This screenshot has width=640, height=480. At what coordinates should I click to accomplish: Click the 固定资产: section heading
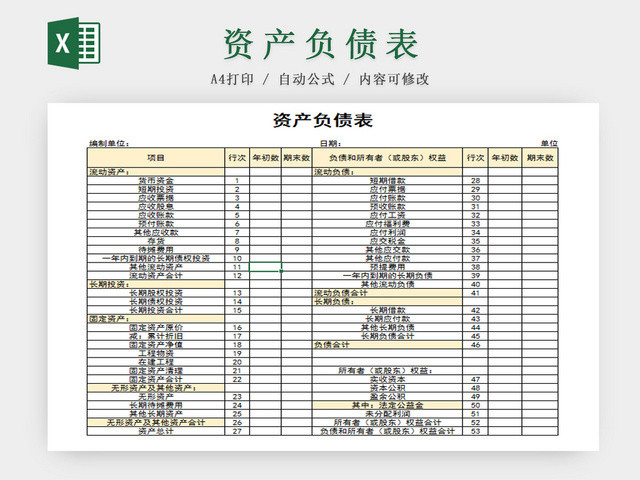click(156, 319)
